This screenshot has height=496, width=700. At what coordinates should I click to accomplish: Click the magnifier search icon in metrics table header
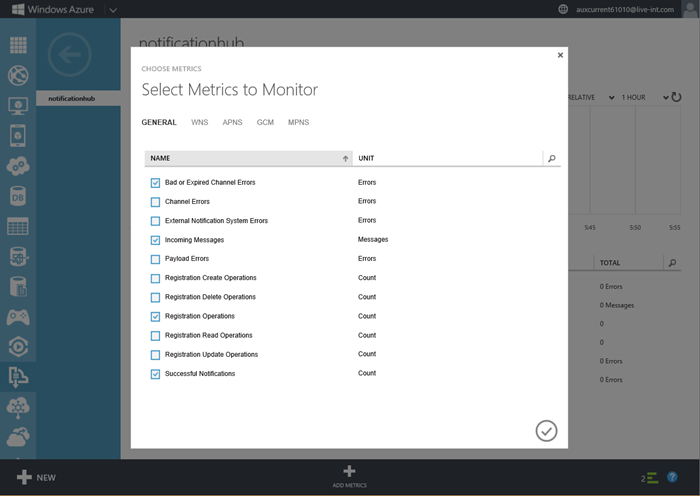point(552,158)
